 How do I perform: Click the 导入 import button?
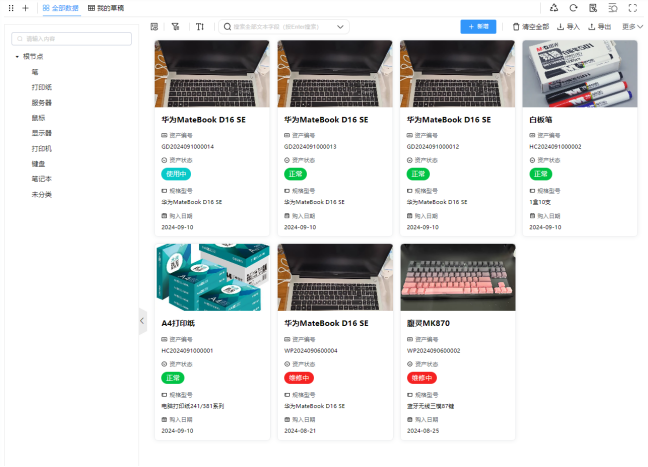point(568,27)
